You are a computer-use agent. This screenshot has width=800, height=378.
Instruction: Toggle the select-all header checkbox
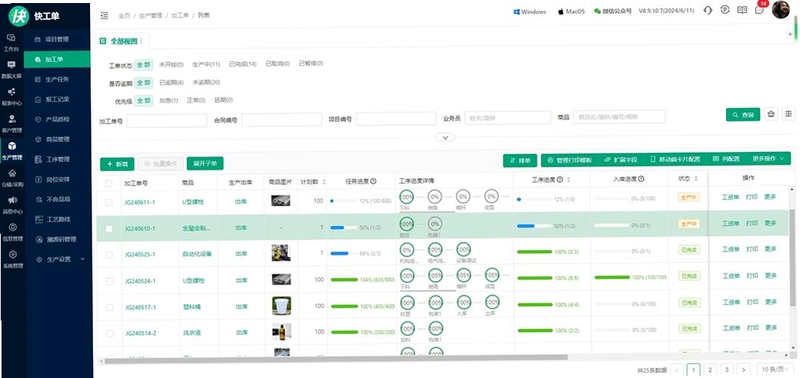click(109, 183)
